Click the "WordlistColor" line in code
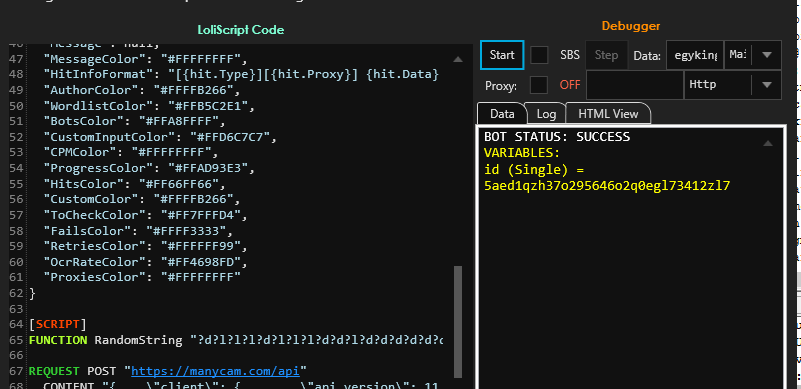The image size is (801, 389). pos(149,106)
